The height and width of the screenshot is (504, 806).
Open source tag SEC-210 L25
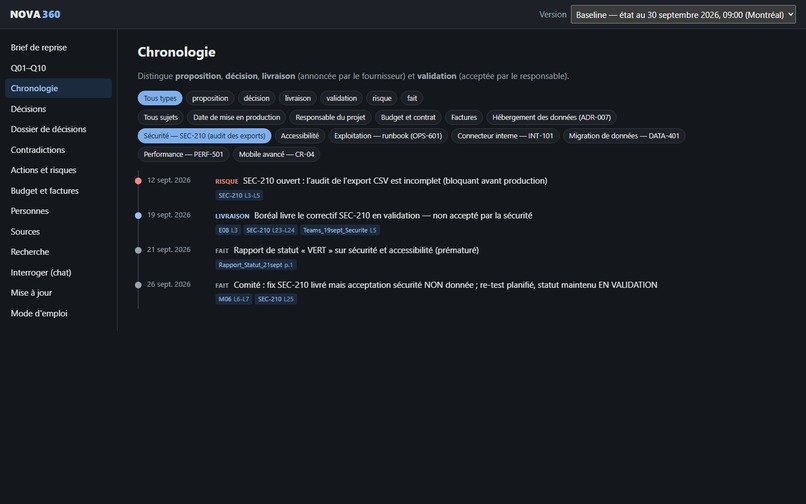[x=276, y=299]
